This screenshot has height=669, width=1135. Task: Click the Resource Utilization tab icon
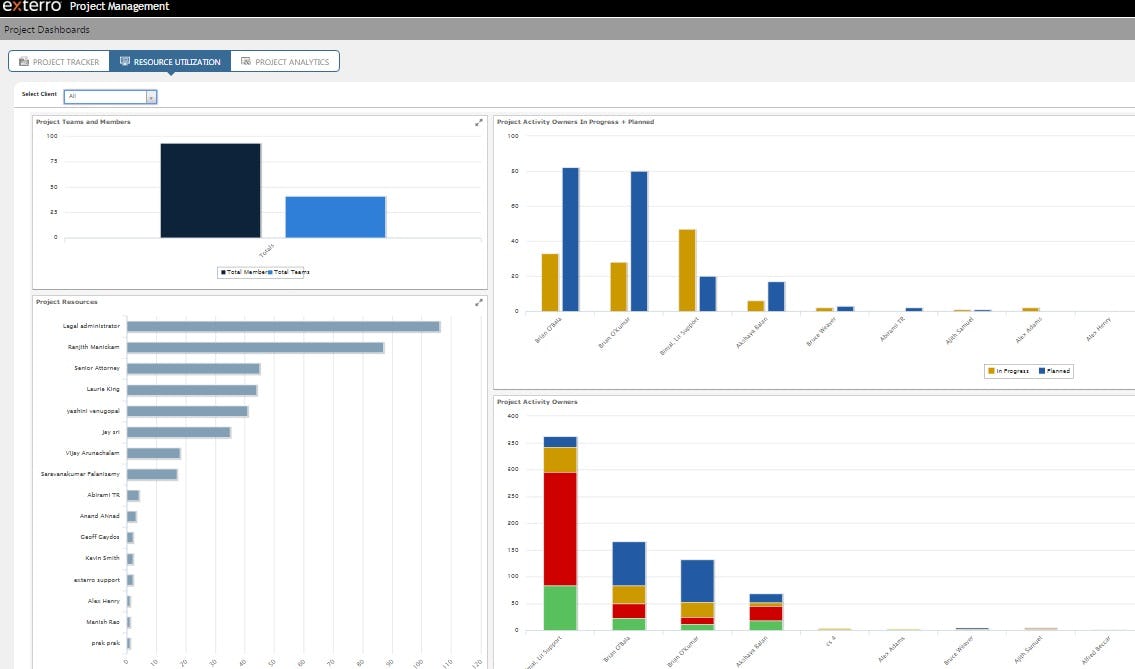coord(125,60)
